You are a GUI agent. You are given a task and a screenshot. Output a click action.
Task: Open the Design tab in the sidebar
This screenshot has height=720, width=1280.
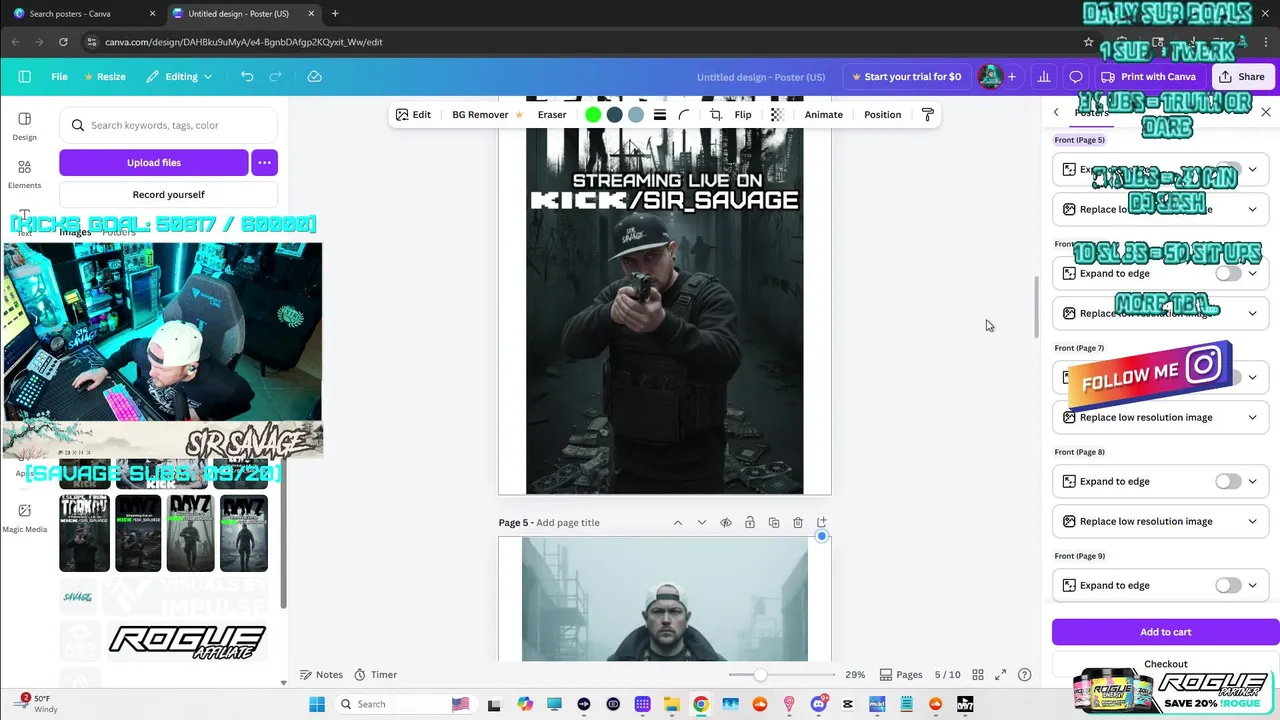click(x=25, y=126)
